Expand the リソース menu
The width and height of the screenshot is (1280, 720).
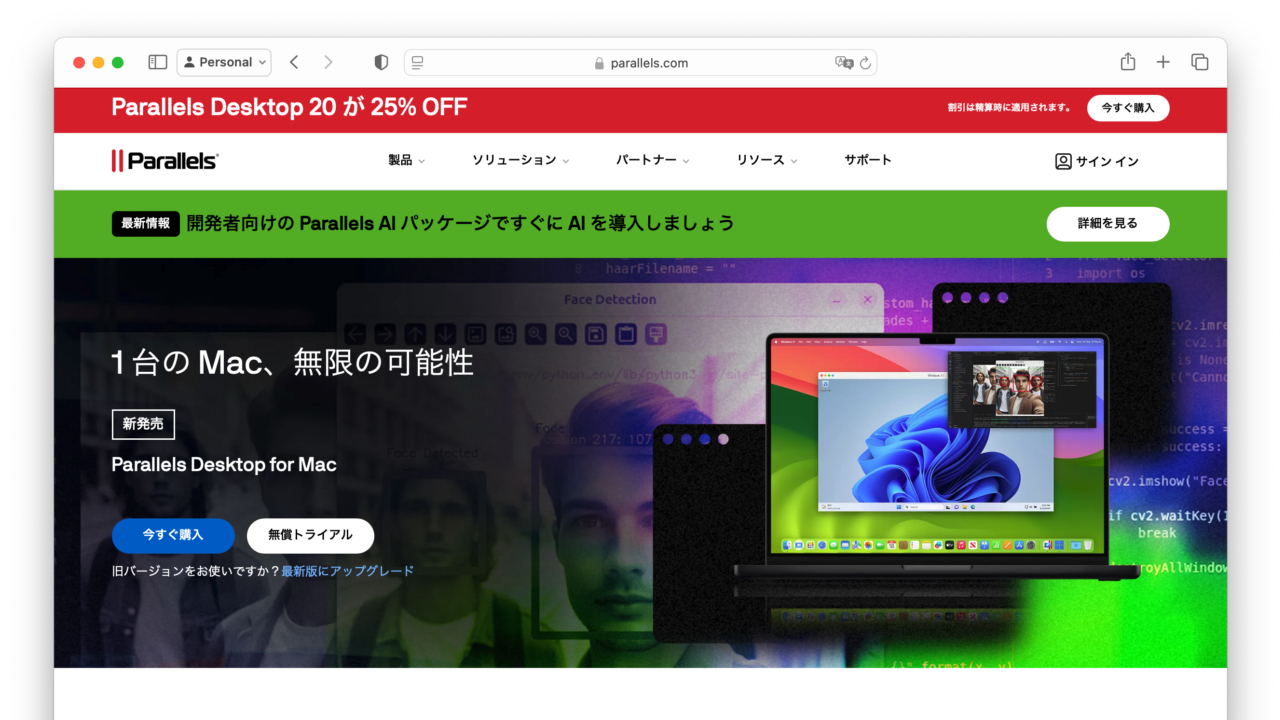(x=767, y=160)
